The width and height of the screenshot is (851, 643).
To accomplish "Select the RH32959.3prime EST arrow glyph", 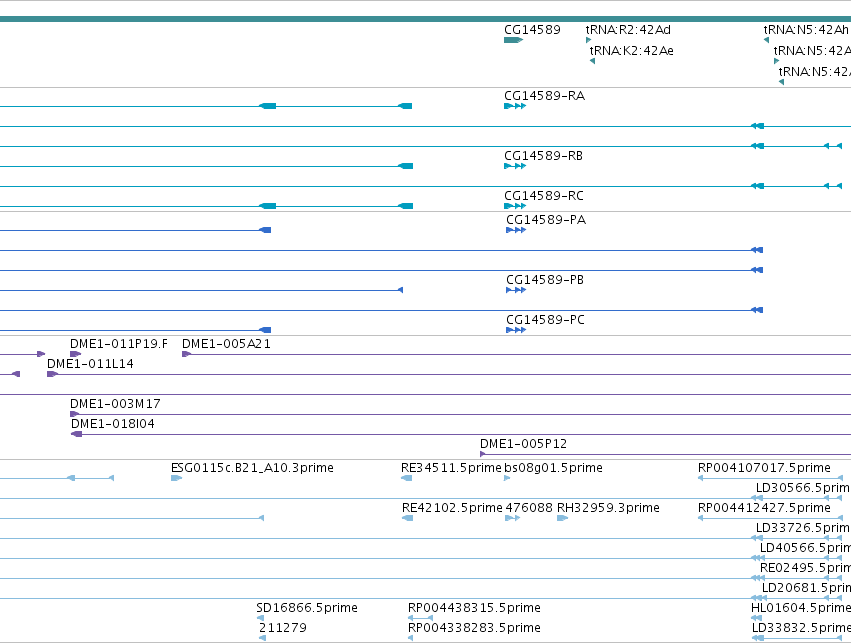I will coord(562,518).
